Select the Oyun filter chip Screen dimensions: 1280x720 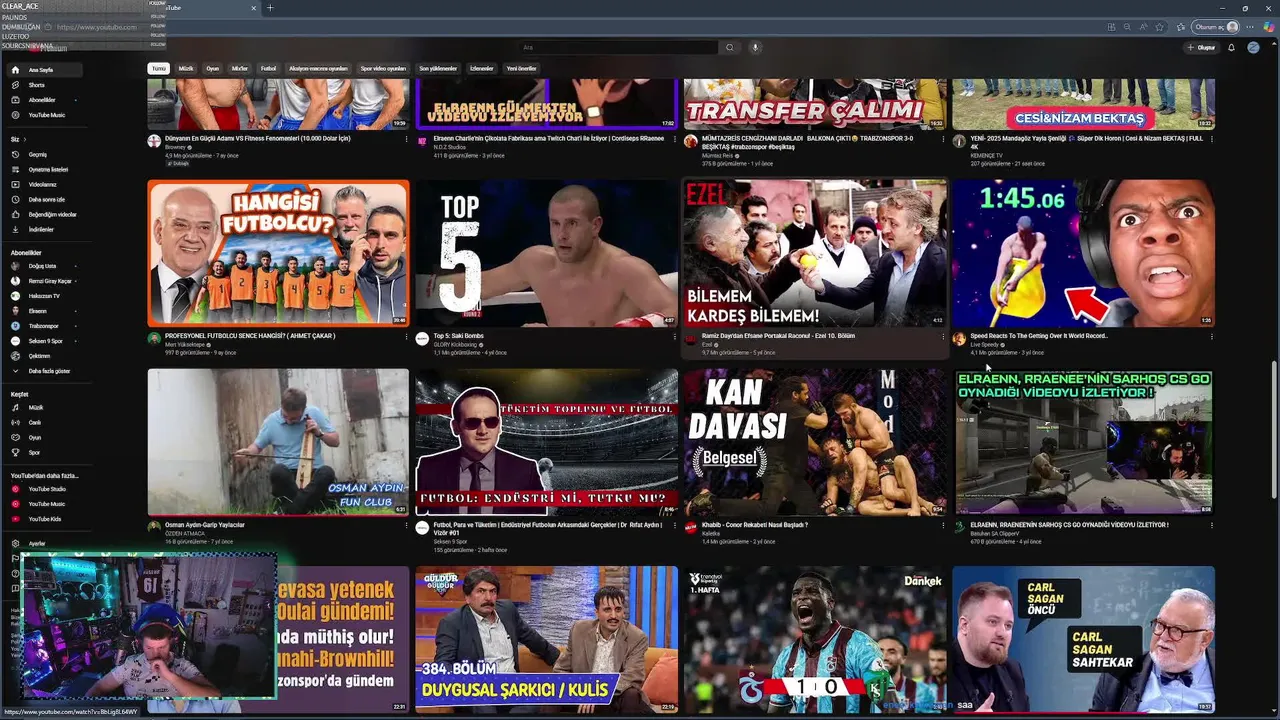[x=213, y=69]
